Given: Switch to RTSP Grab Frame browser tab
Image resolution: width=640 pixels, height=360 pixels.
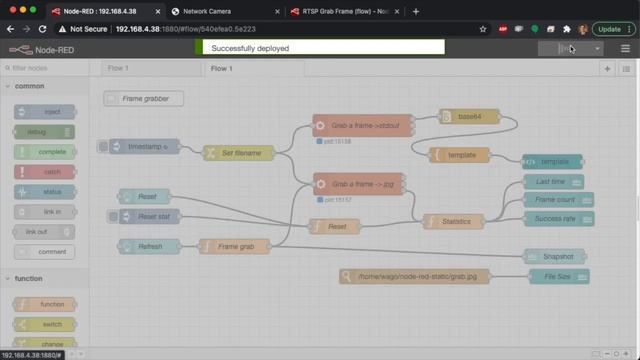Looking at the screenshot, I should click(345, 11).
